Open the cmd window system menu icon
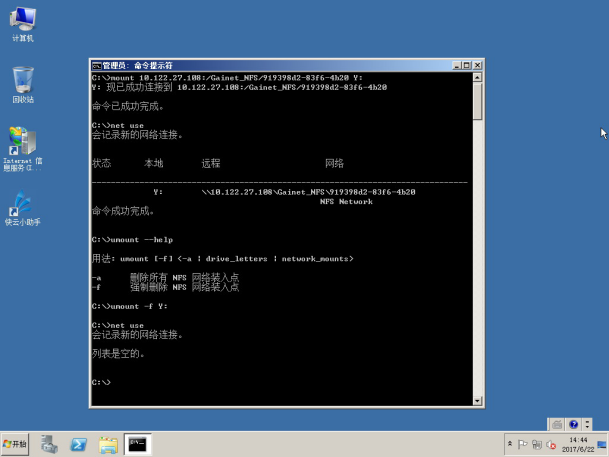609x457 pixels. coord(96,65)
